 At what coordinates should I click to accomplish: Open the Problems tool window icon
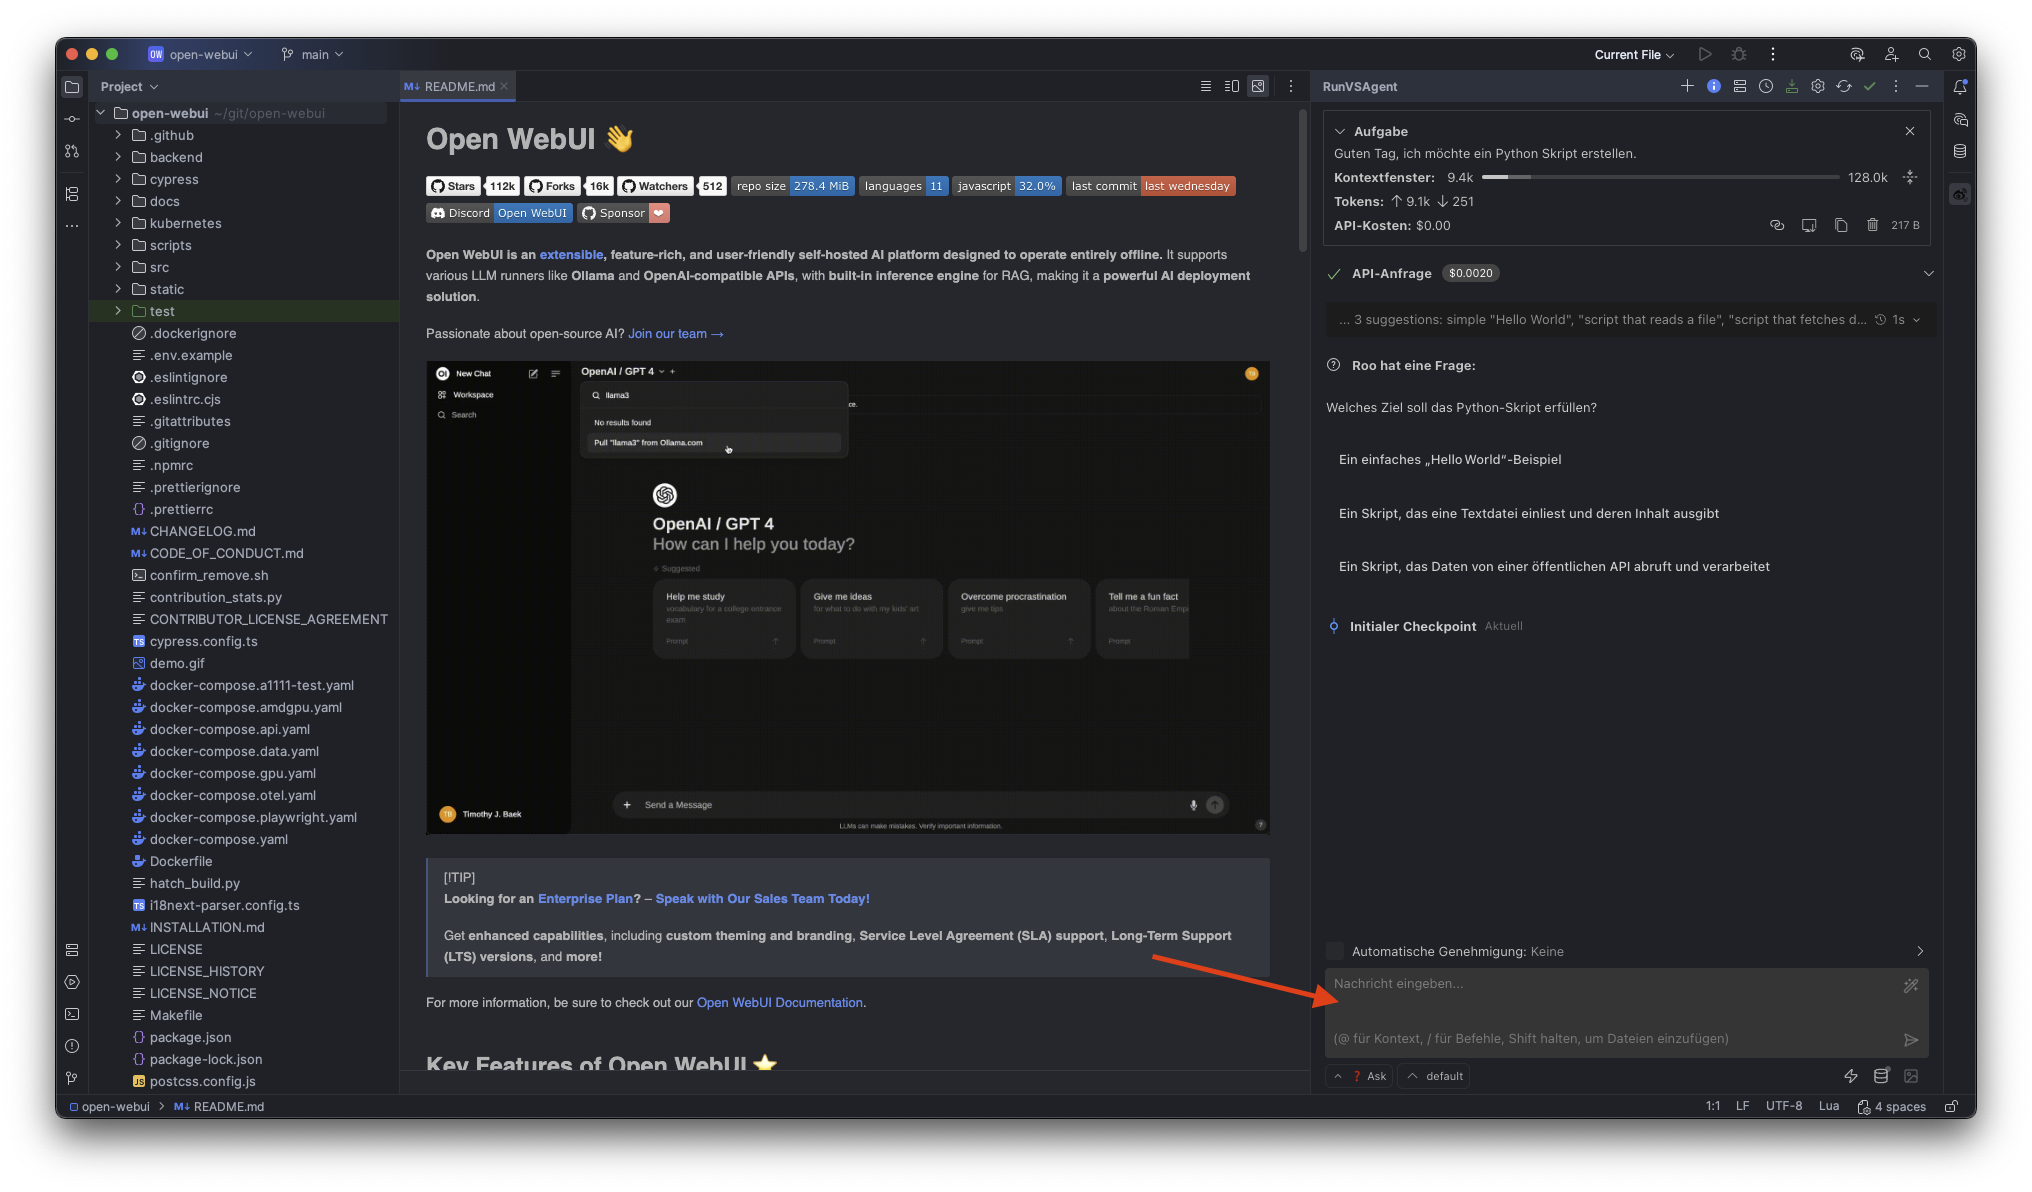pyautogui.click(x=72, y=1046)
